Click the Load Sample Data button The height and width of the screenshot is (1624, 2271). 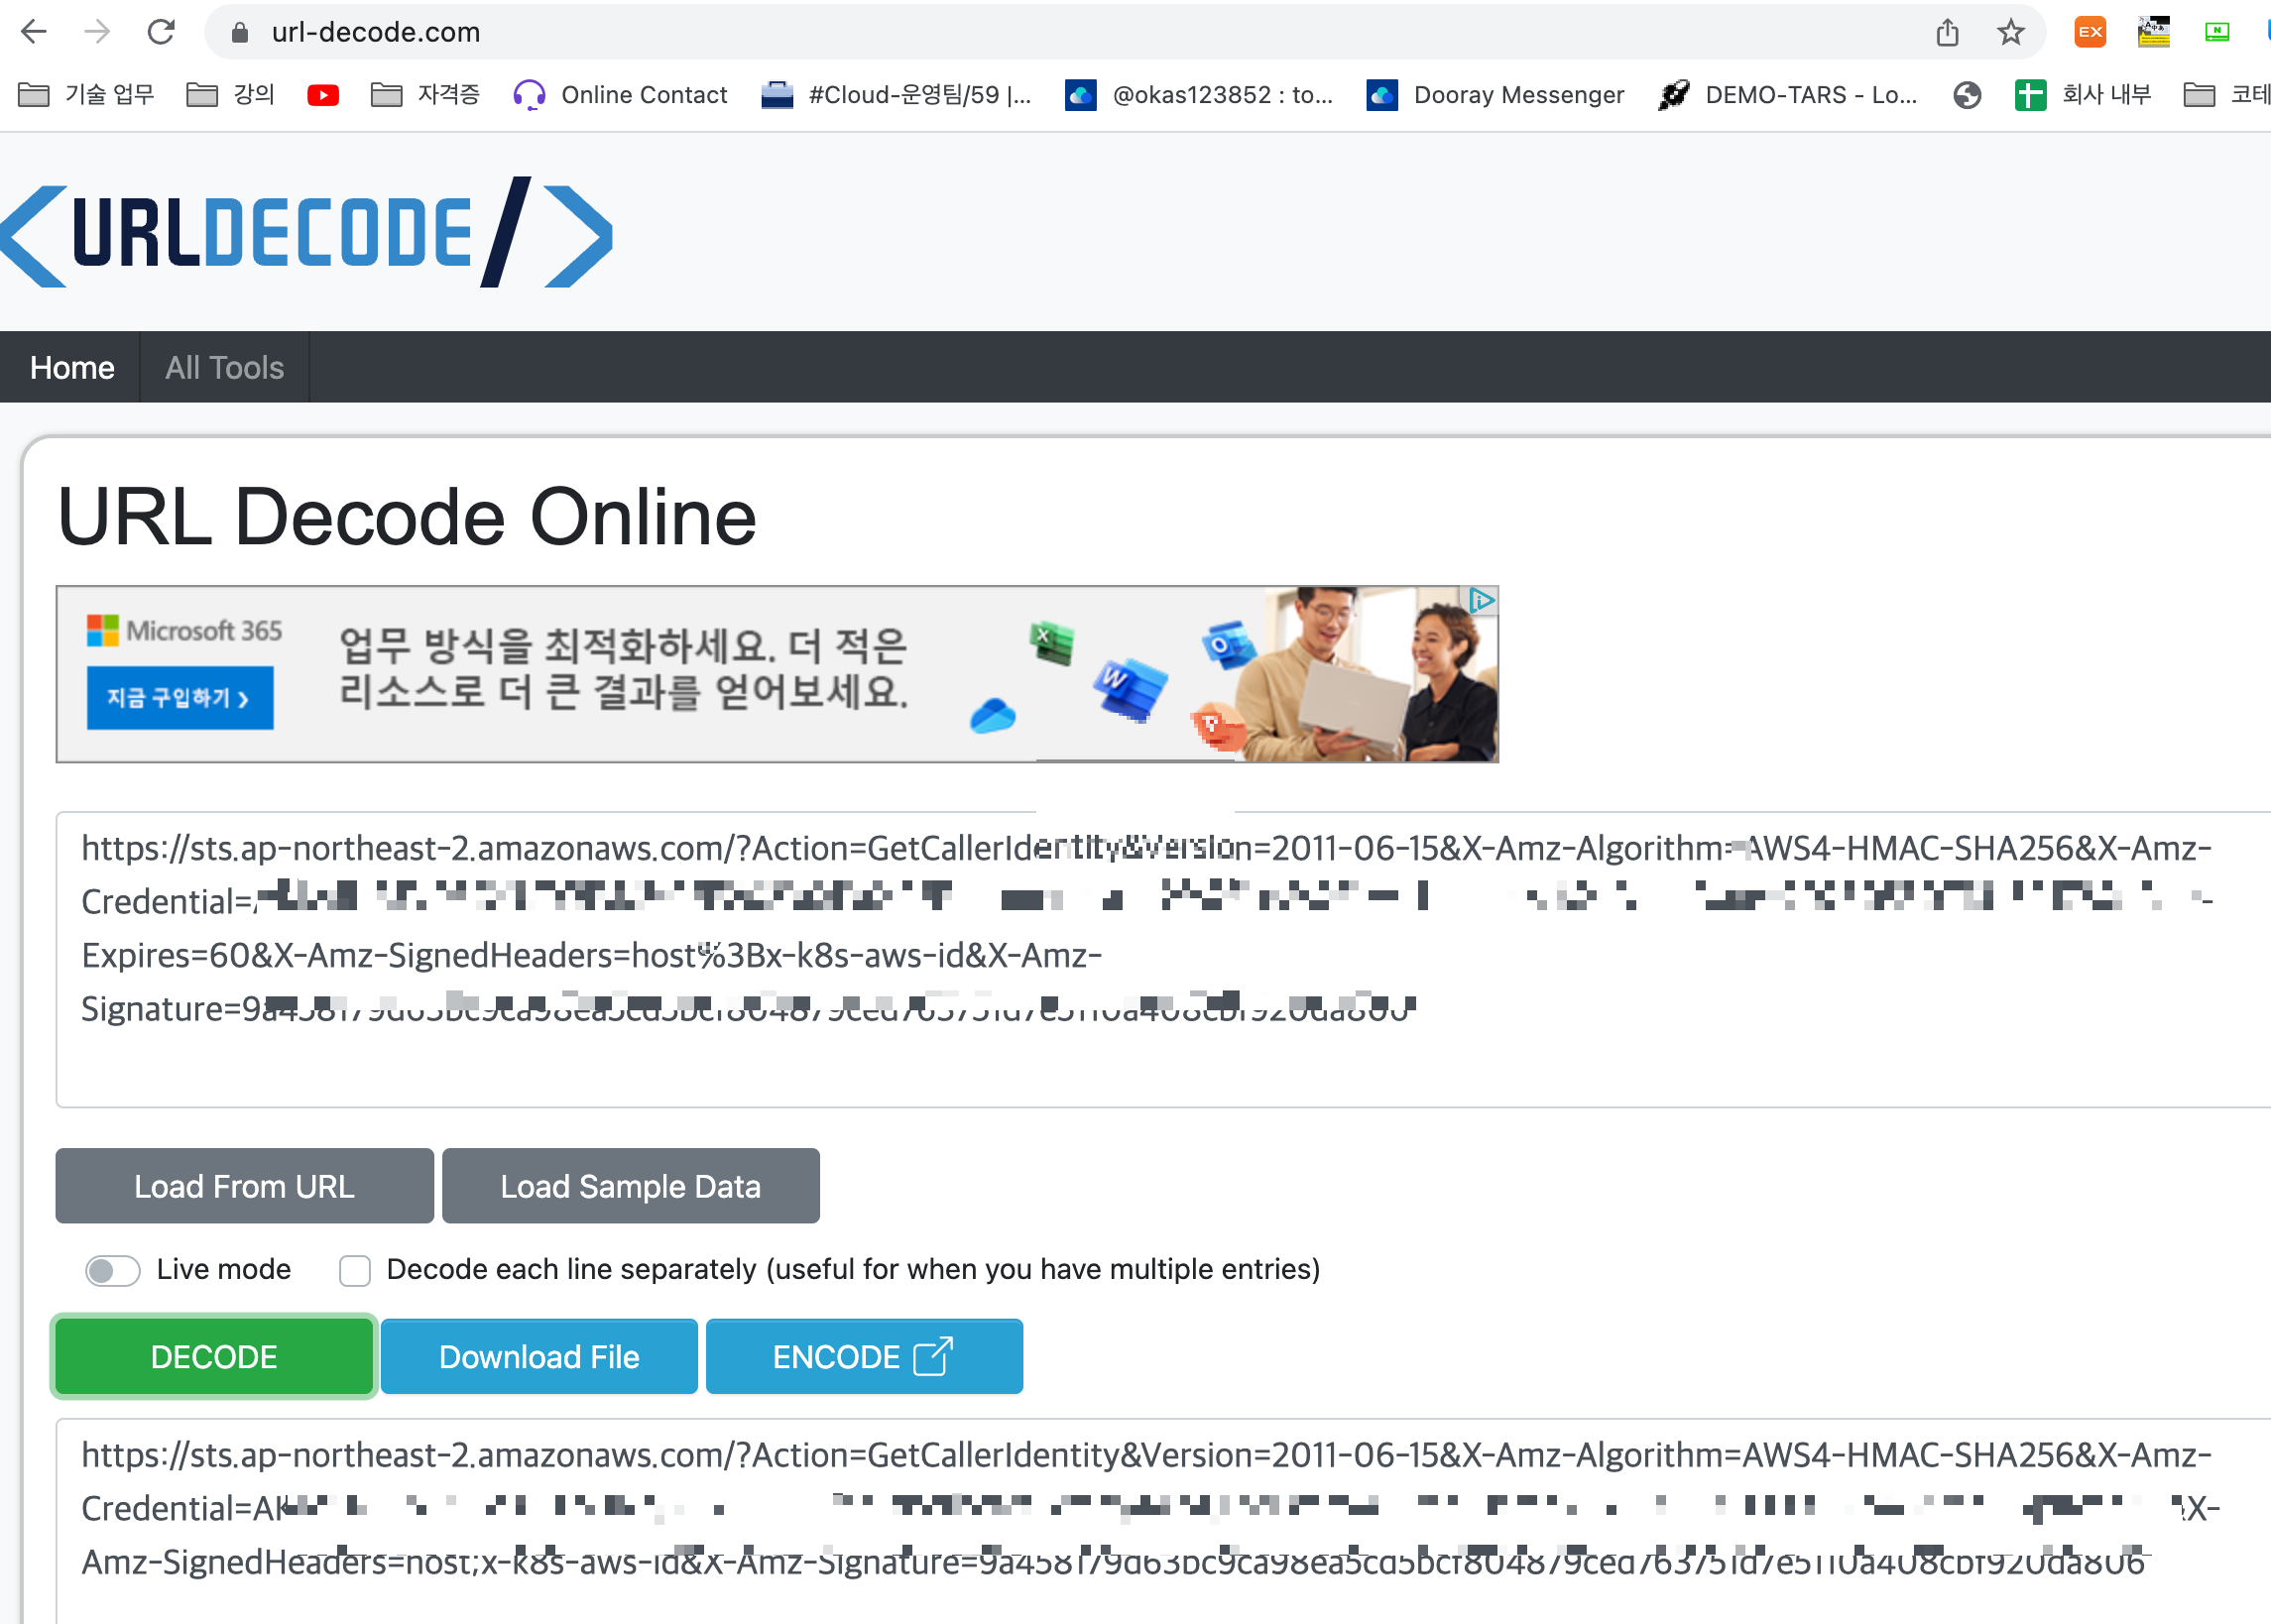click(x=630, y=1186)
